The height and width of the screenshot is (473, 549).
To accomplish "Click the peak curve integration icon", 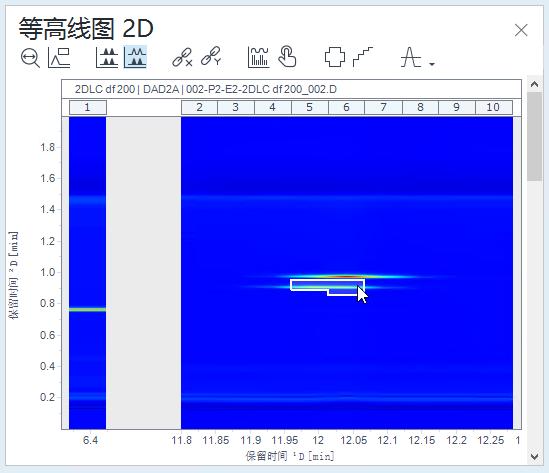I will pos(411,57).
